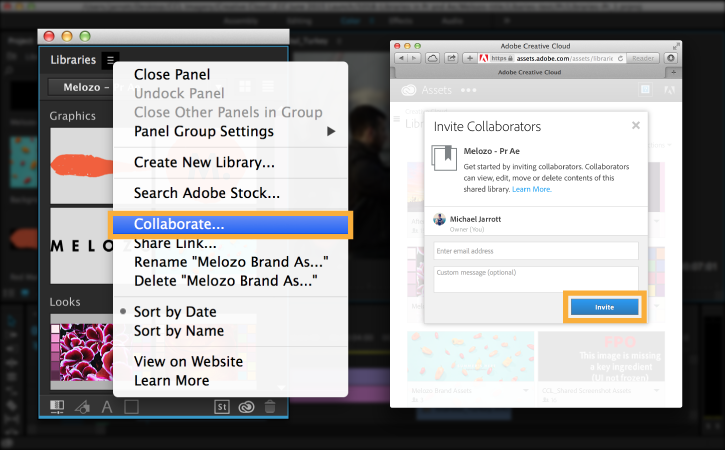Click the Creative Cloud logo beside Assets
This screenshot has height=450, width=725.
(x=408, y=90)
